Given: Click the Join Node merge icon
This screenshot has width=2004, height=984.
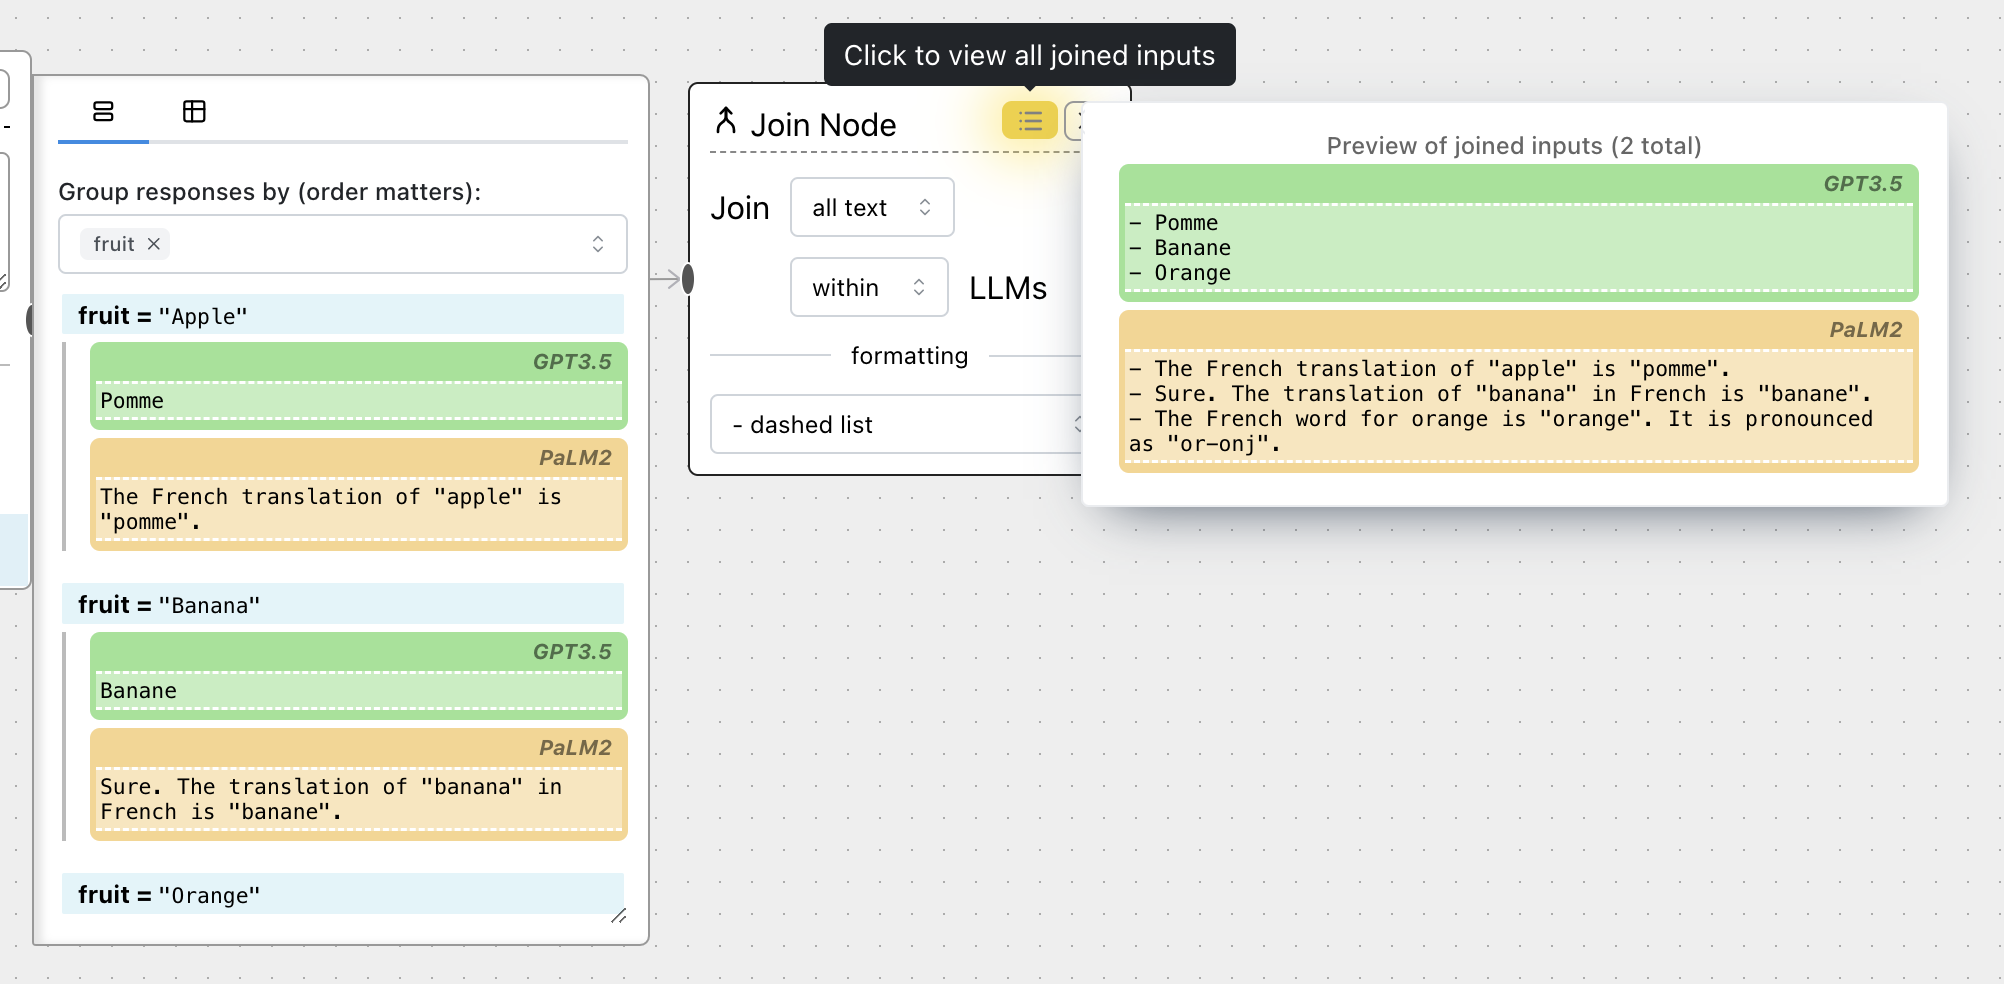Looking at the screenshot, I should coord(726,122).
